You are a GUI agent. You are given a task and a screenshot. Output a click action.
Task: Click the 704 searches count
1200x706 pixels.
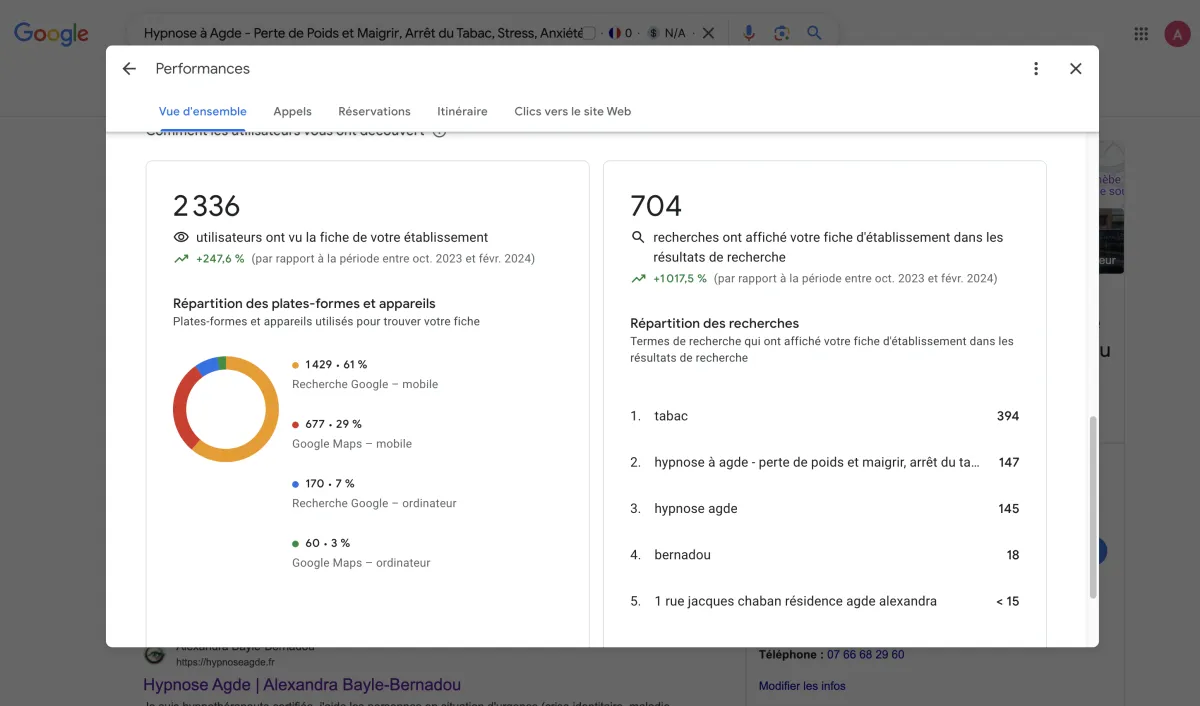click(x=656, y=206)
